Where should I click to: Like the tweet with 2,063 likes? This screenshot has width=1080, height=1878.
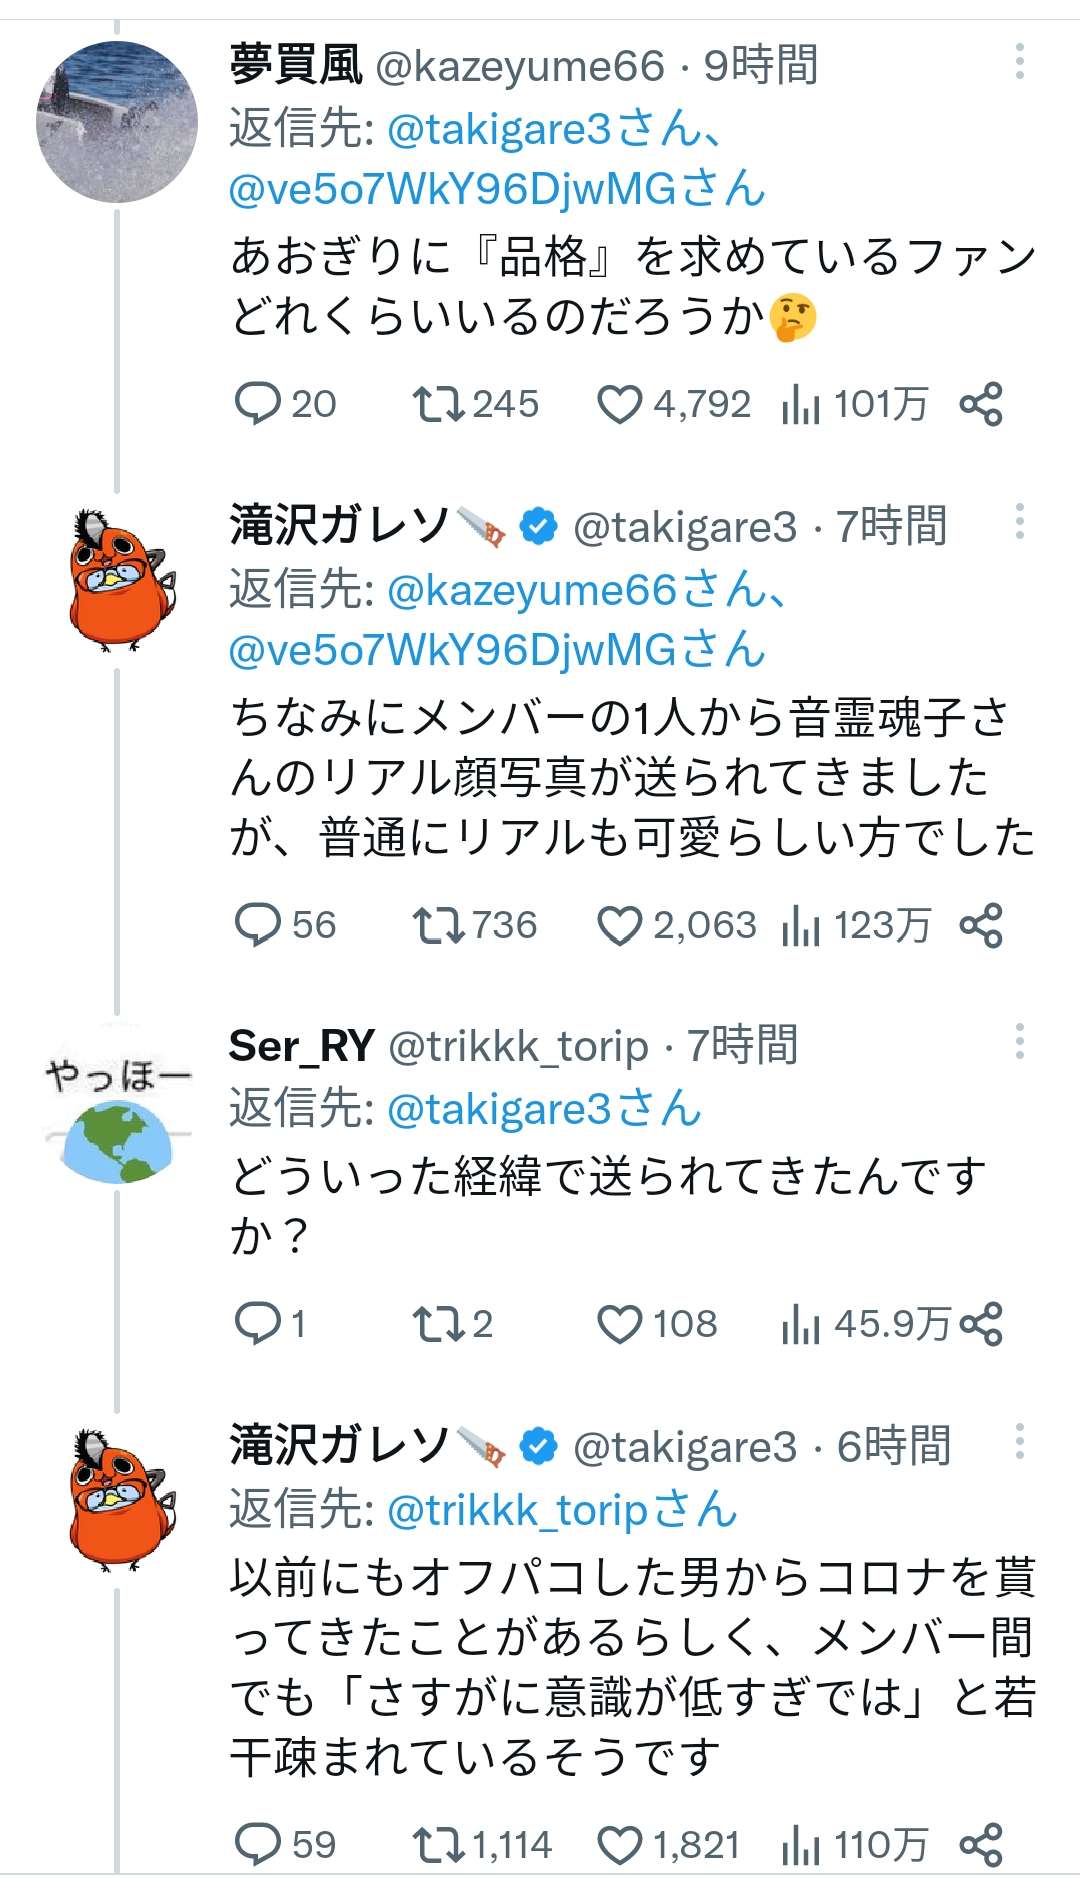(x=619, y=925)
